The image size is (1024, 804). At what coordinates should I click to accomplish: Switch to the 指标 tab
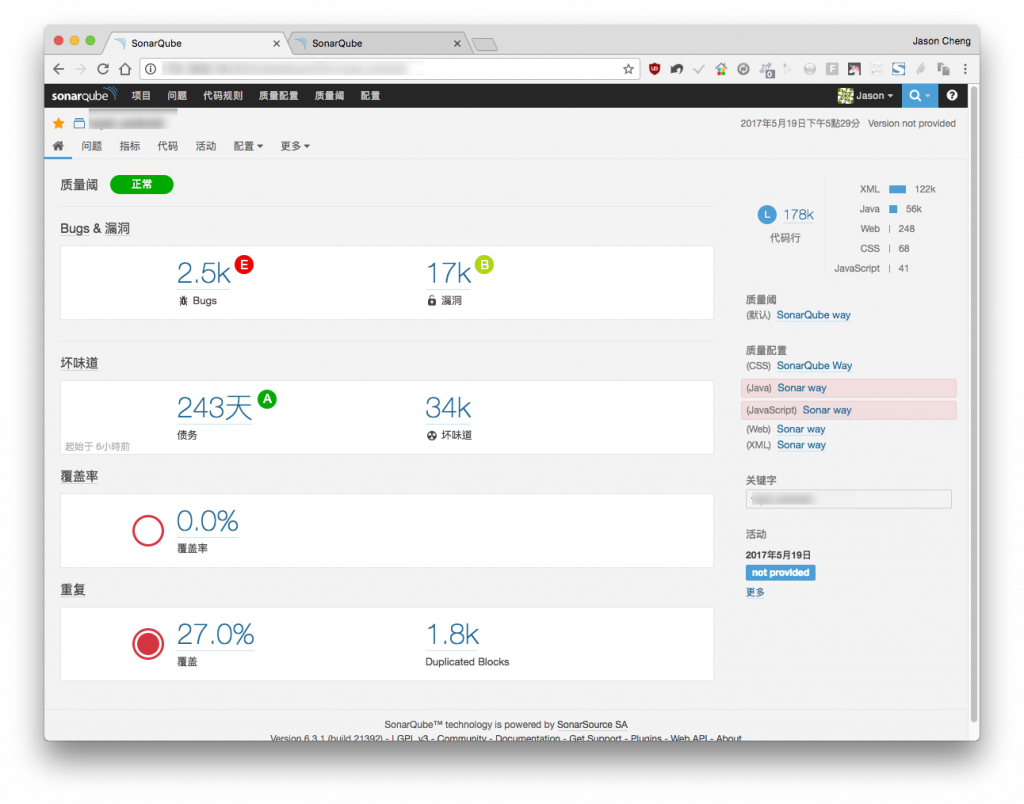[130, 146]
